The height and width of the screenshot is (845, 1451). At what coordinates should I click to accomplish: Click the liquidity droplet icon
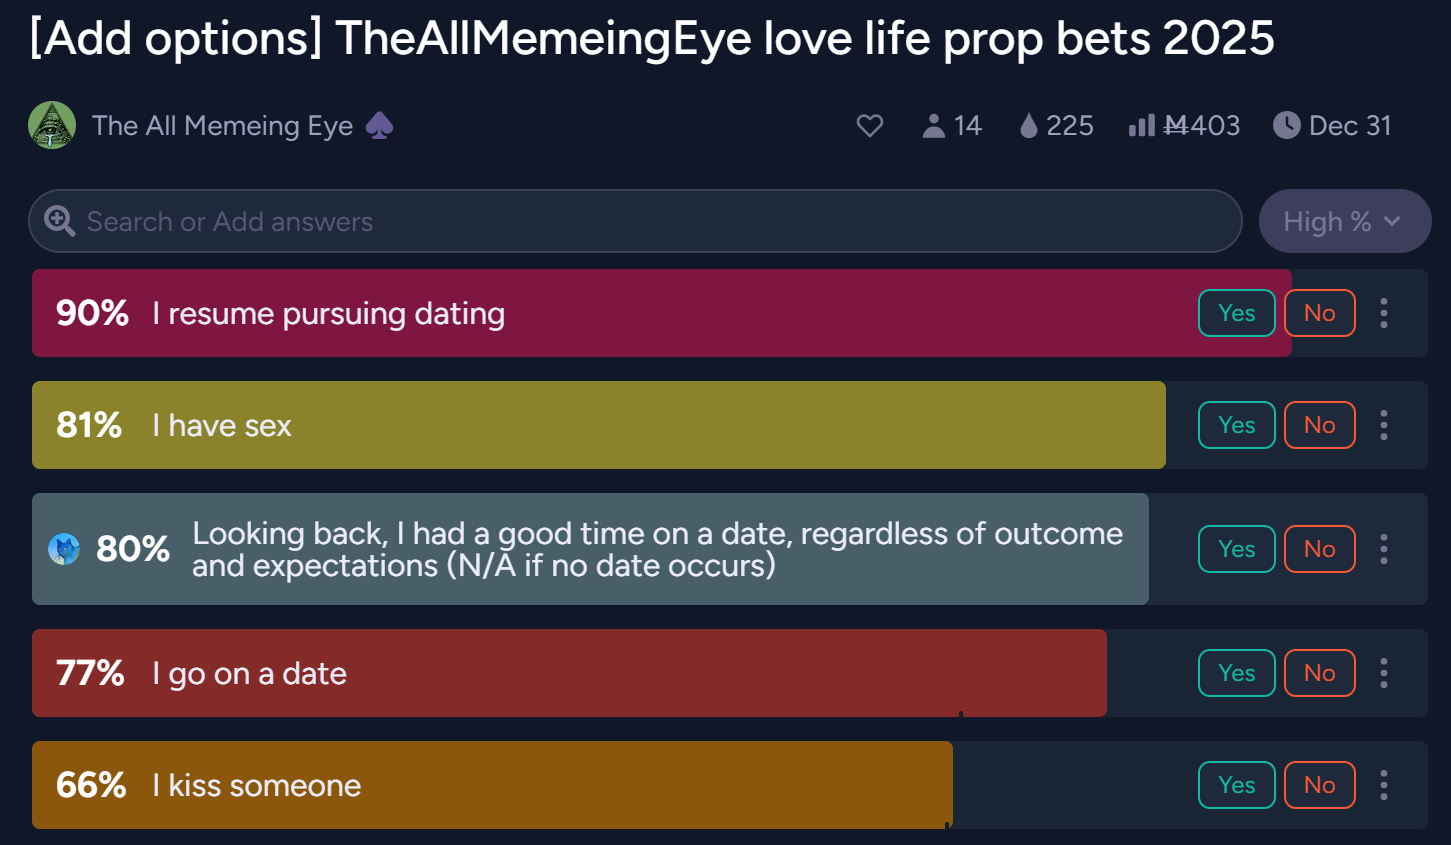[1028, 126]
